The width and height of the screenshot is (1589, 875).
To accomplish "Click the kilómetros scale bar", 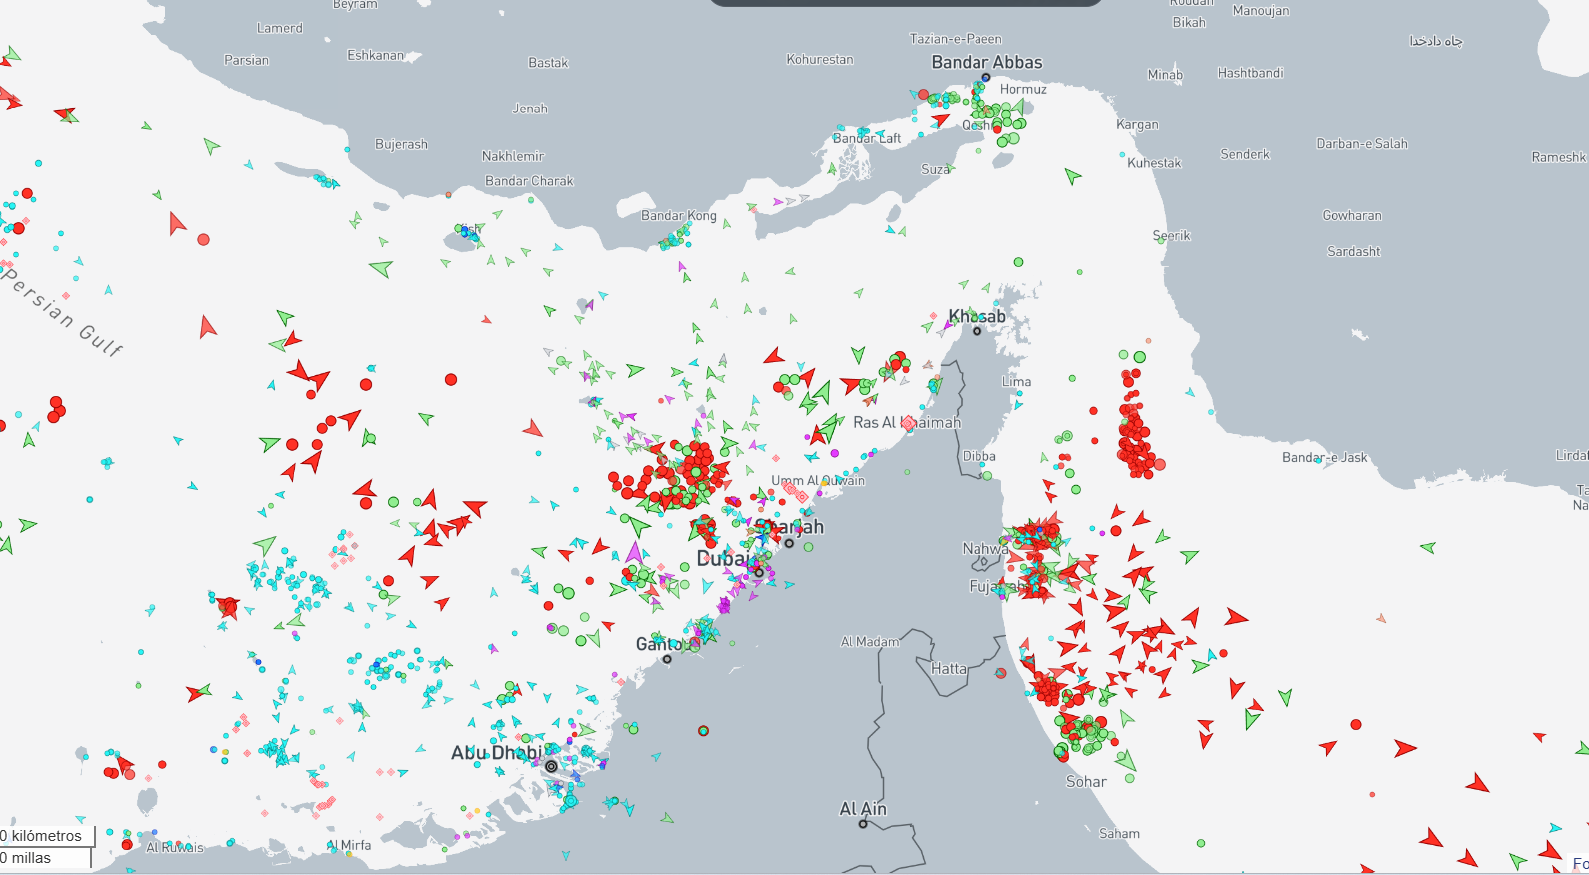I will click(x=46, y=836).
